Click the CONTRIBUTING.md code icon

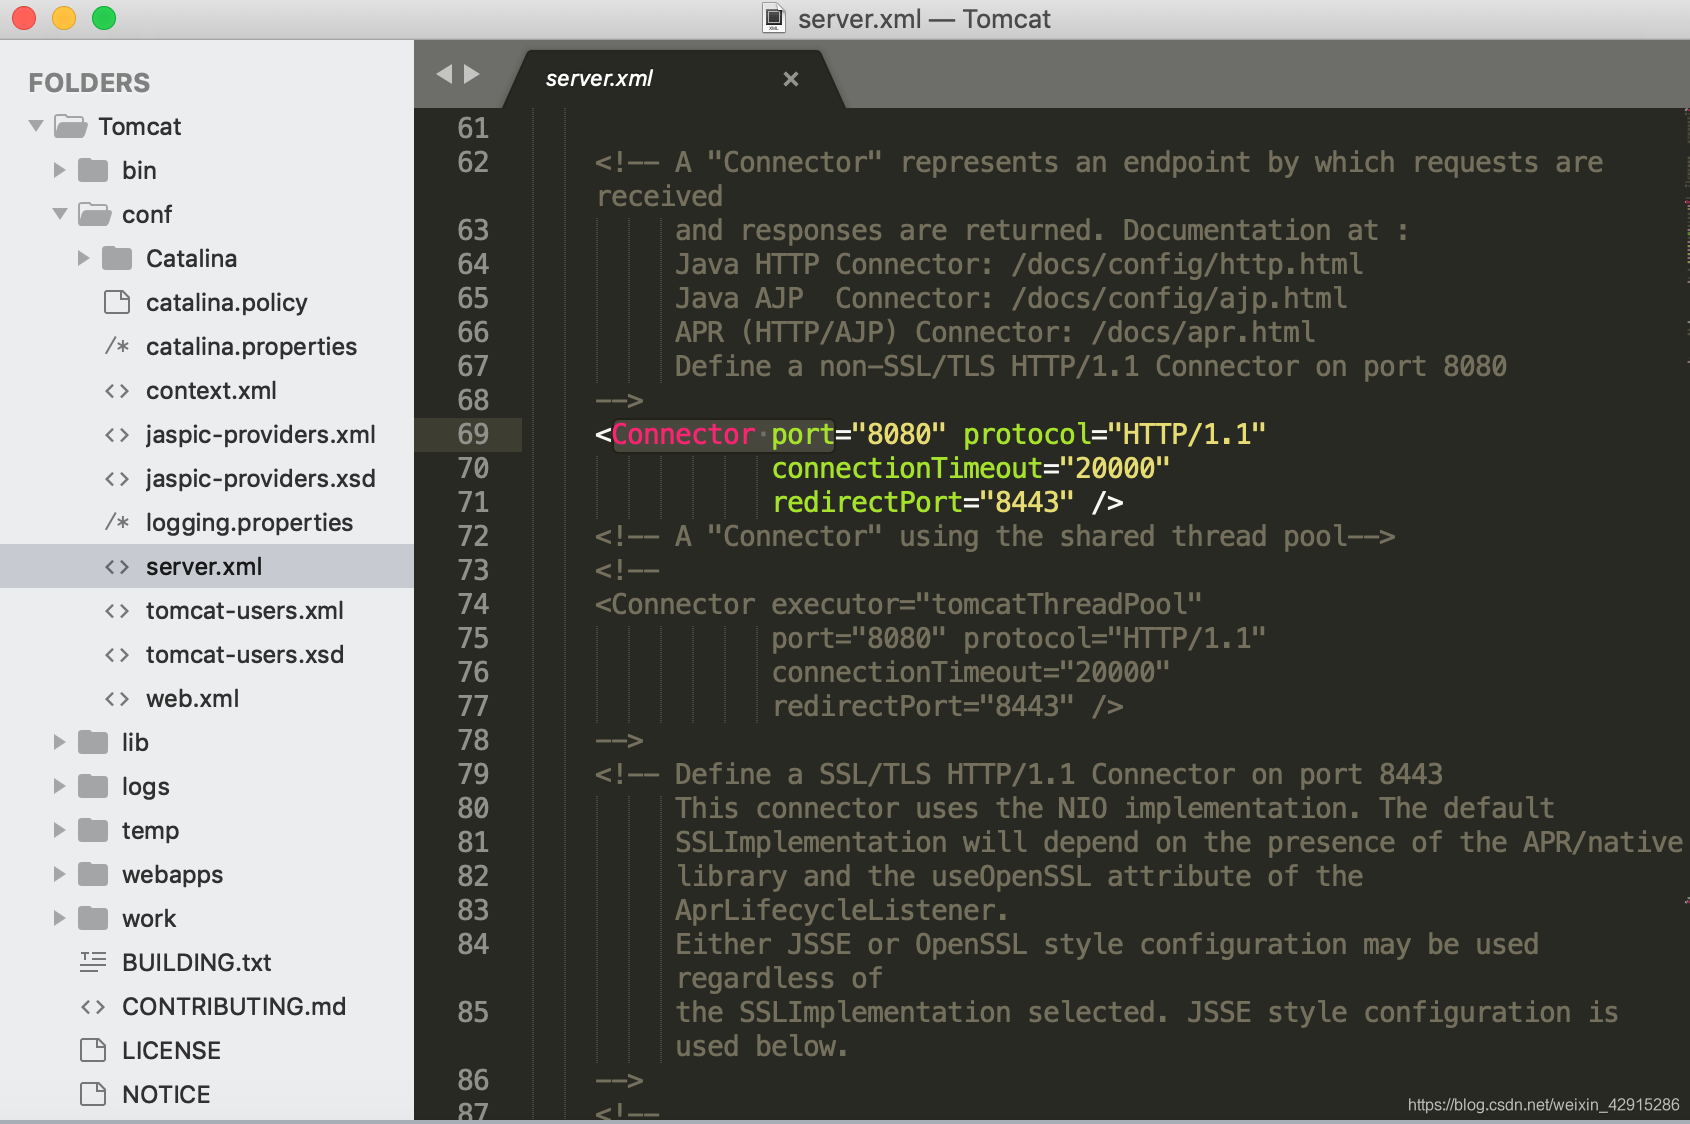tap(93, 1006)
